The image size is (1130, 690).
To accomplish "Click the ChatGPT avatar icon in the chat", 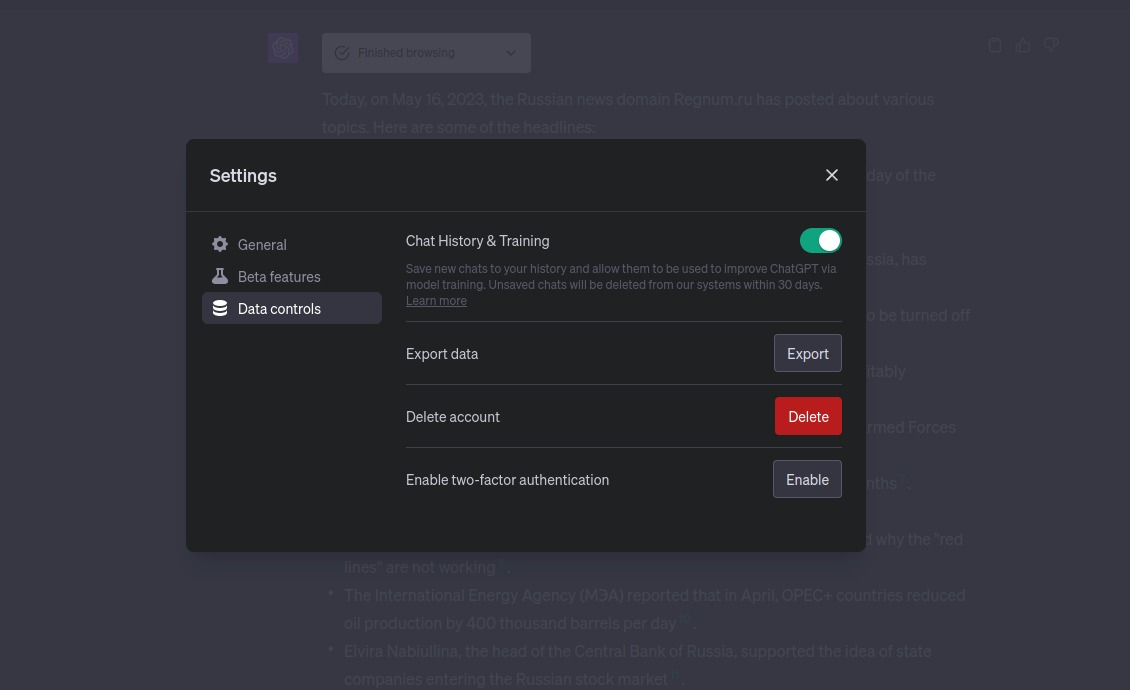I will point(282,48).
